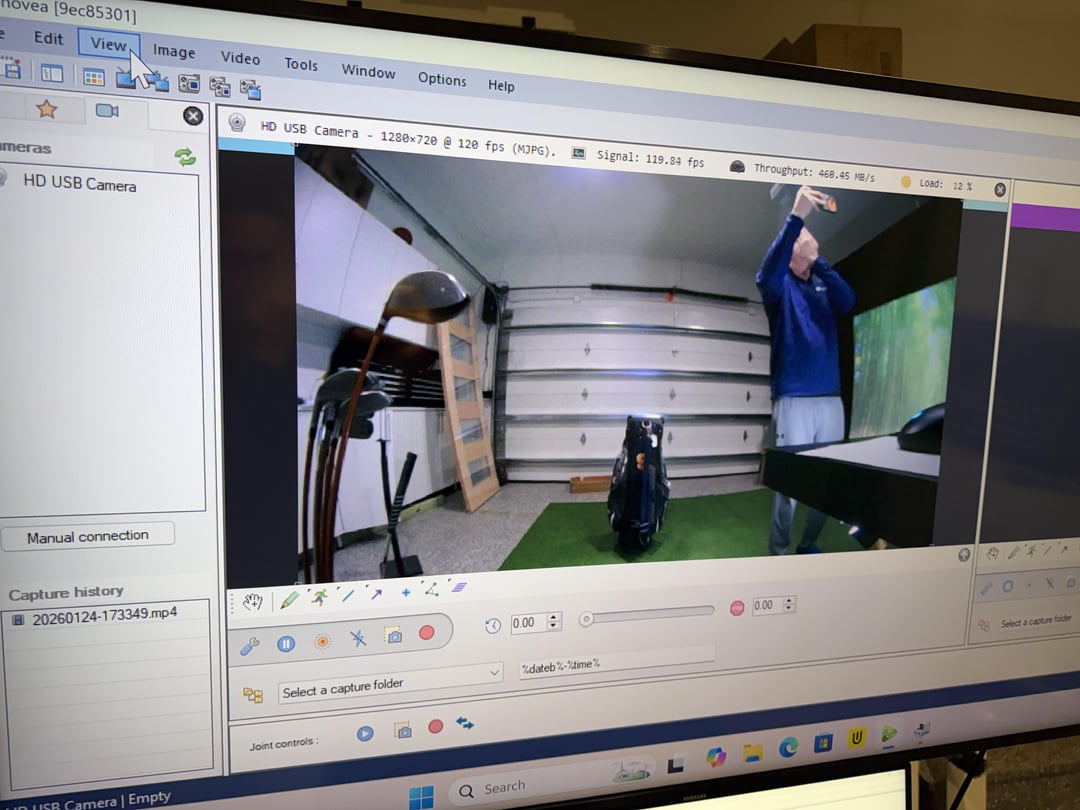
Task: Click the Manual connection button
Action: point(88,537)
